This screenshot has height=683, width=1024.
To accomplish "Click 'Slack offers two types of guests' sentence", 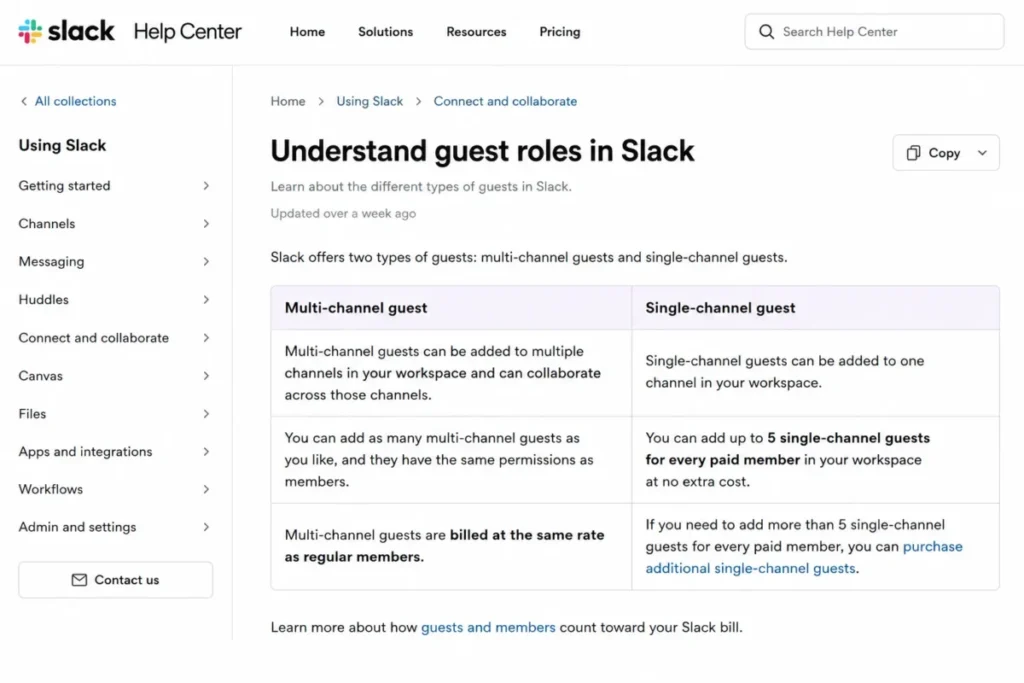I will 529,257.
